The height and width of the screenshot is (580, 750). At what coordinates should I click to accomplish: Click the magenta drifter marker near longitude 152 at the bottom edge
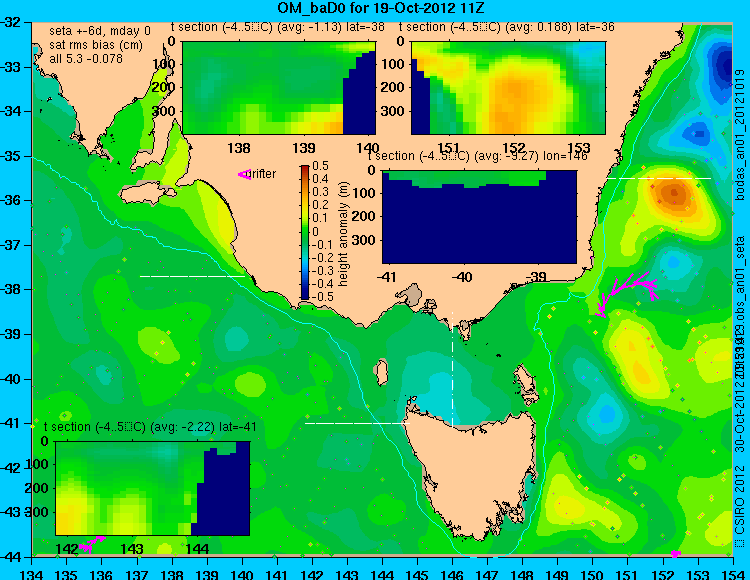coord(675,554)
